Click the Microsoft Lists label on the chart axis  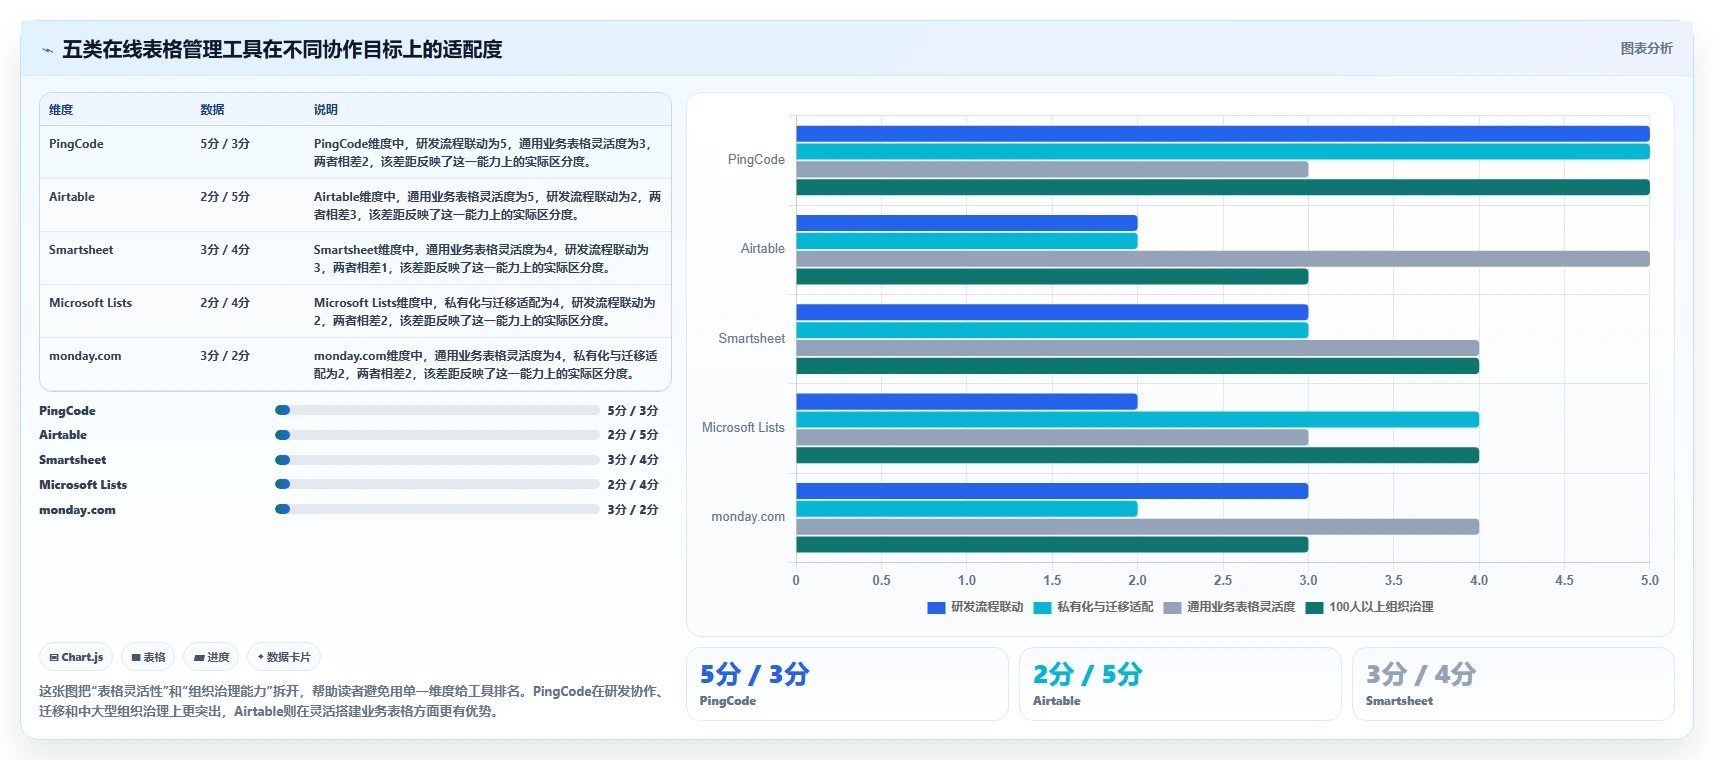point(743,428)
